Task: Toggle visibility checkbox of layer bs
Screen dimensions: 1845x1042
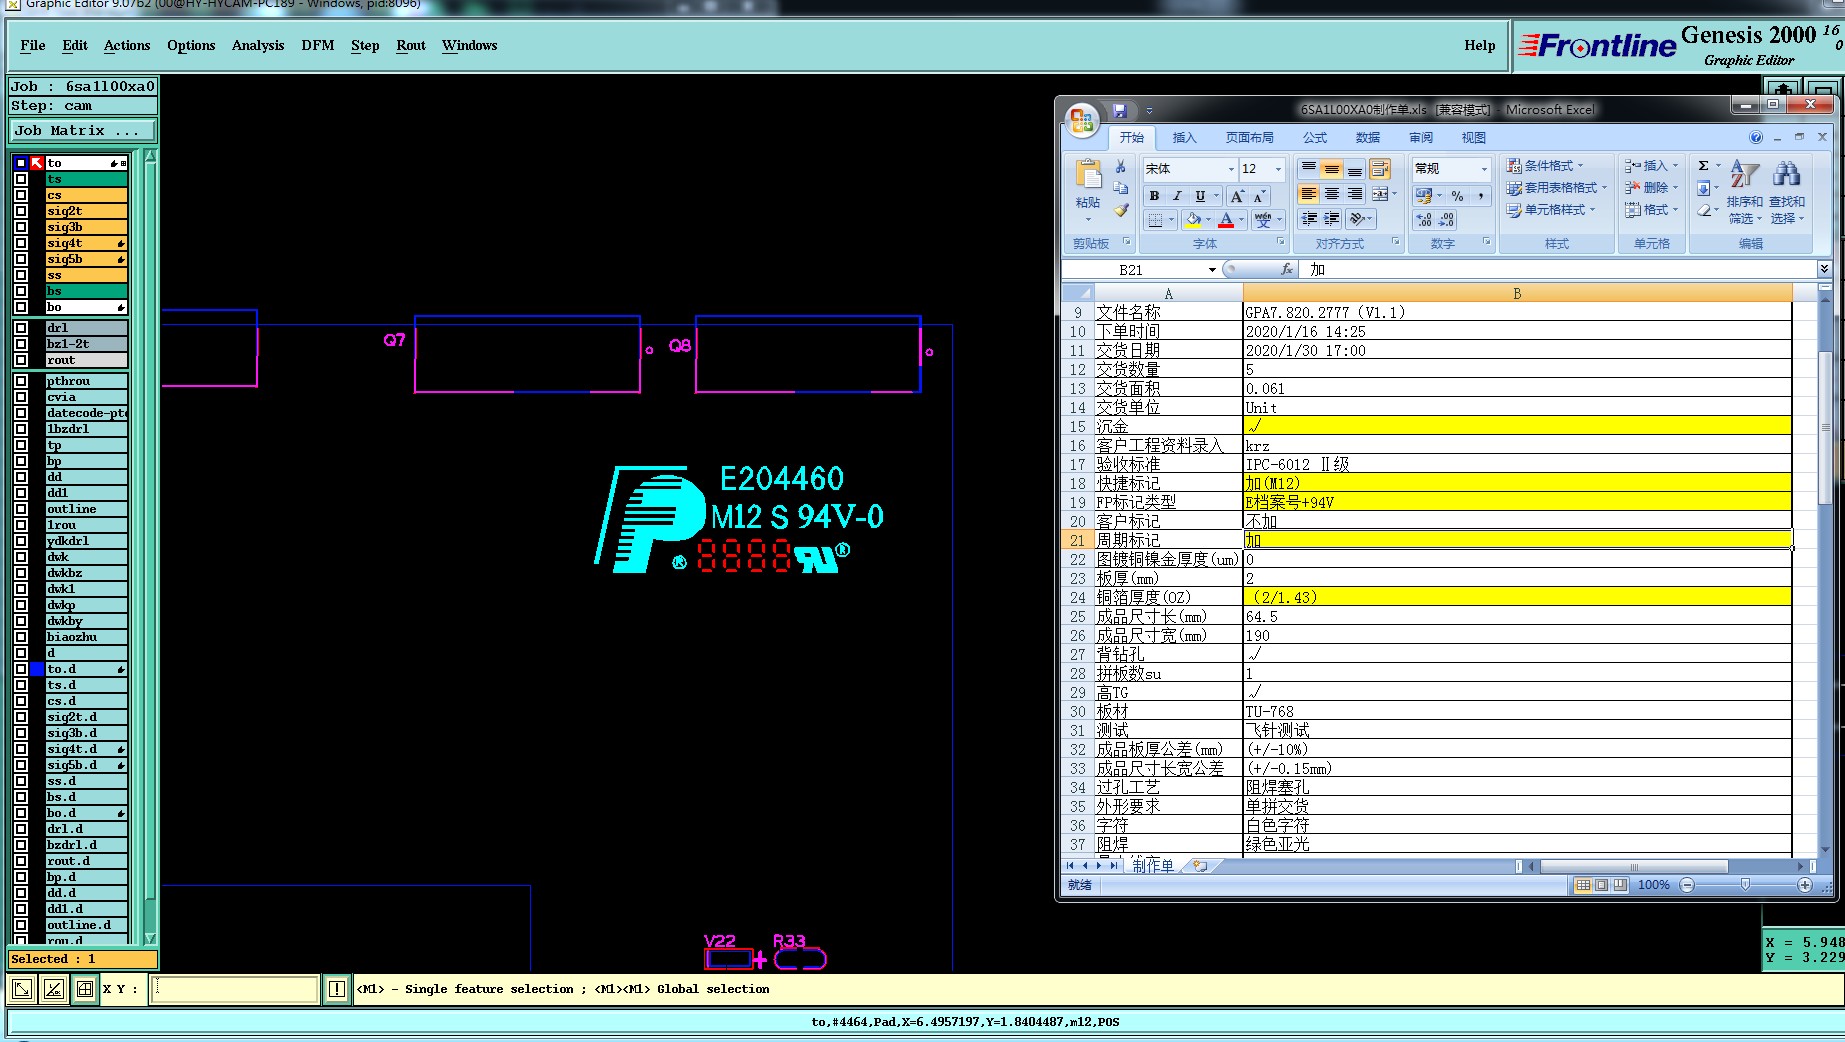Action: point(21,291)
